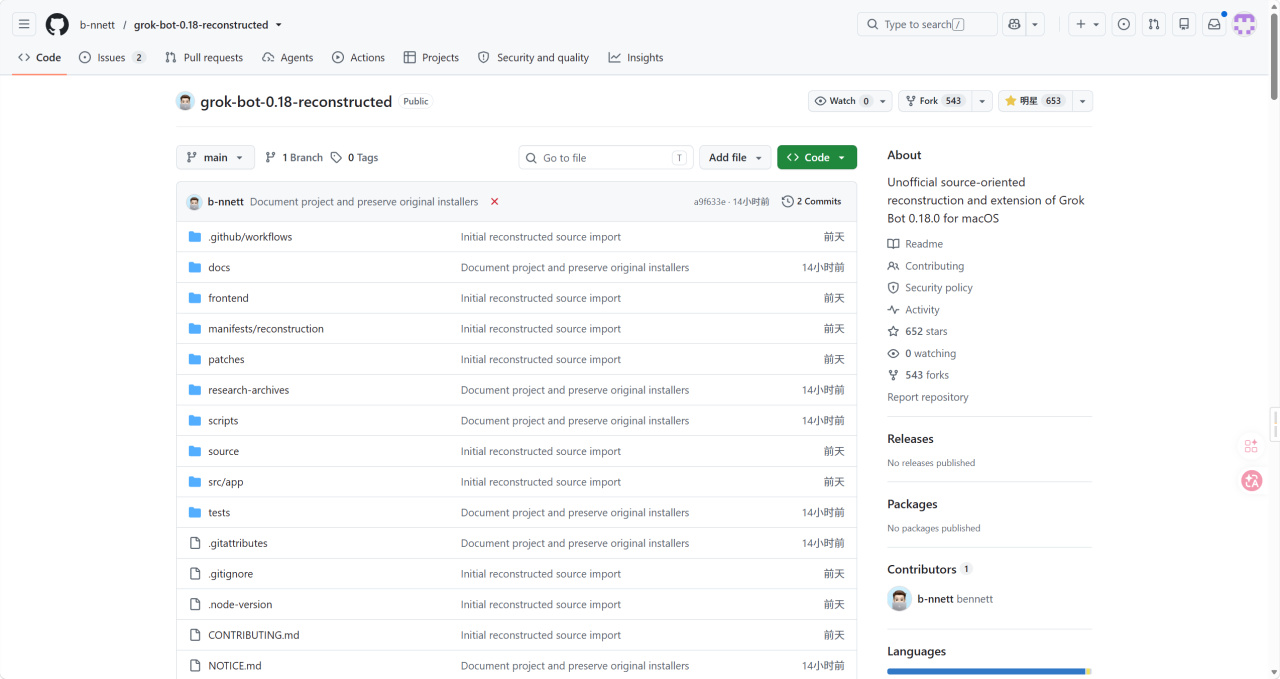Click the folder icon for frontend
This screenshot has width=1280, height=679.
coord(195,298)
